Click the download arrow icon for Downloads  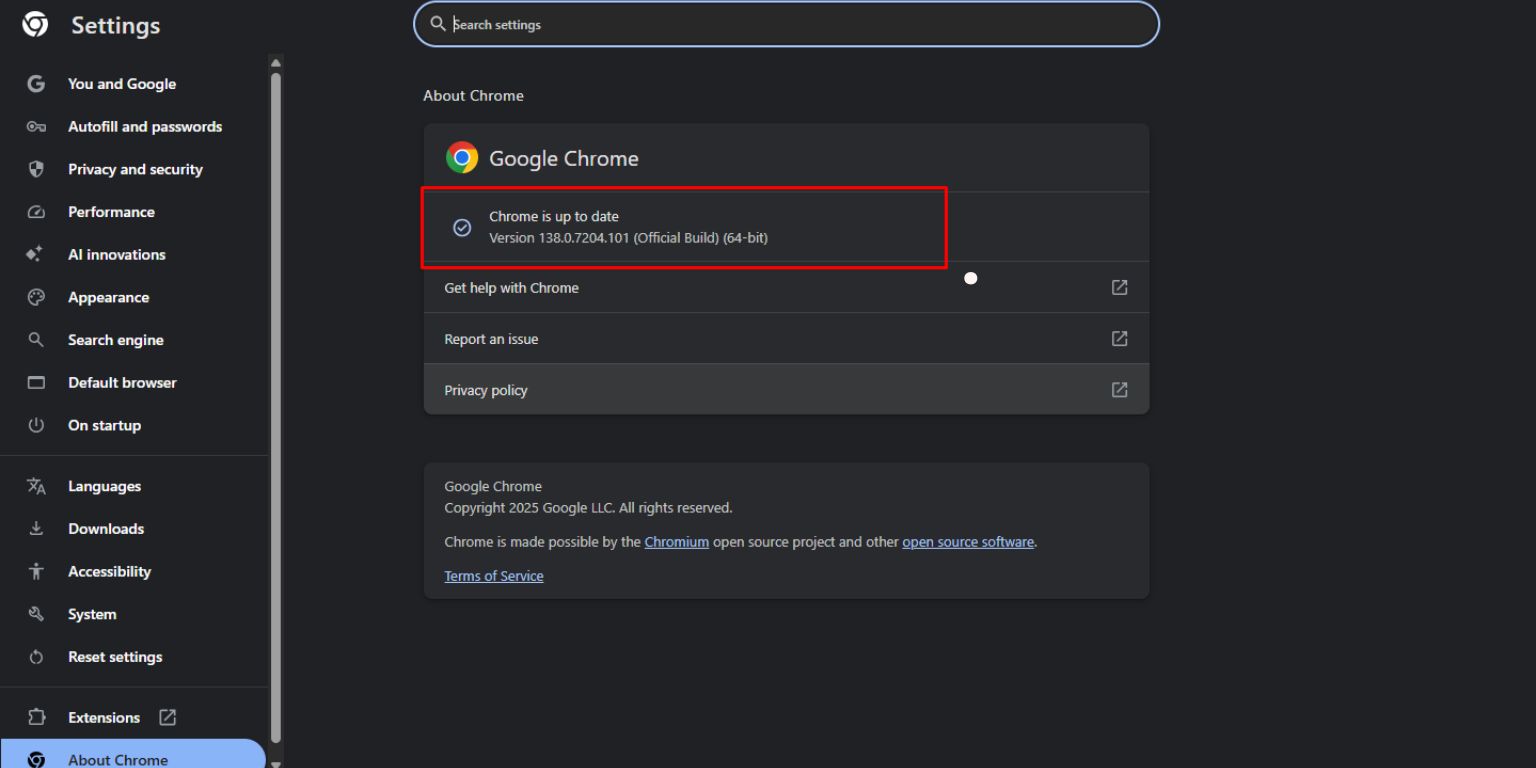36,529
